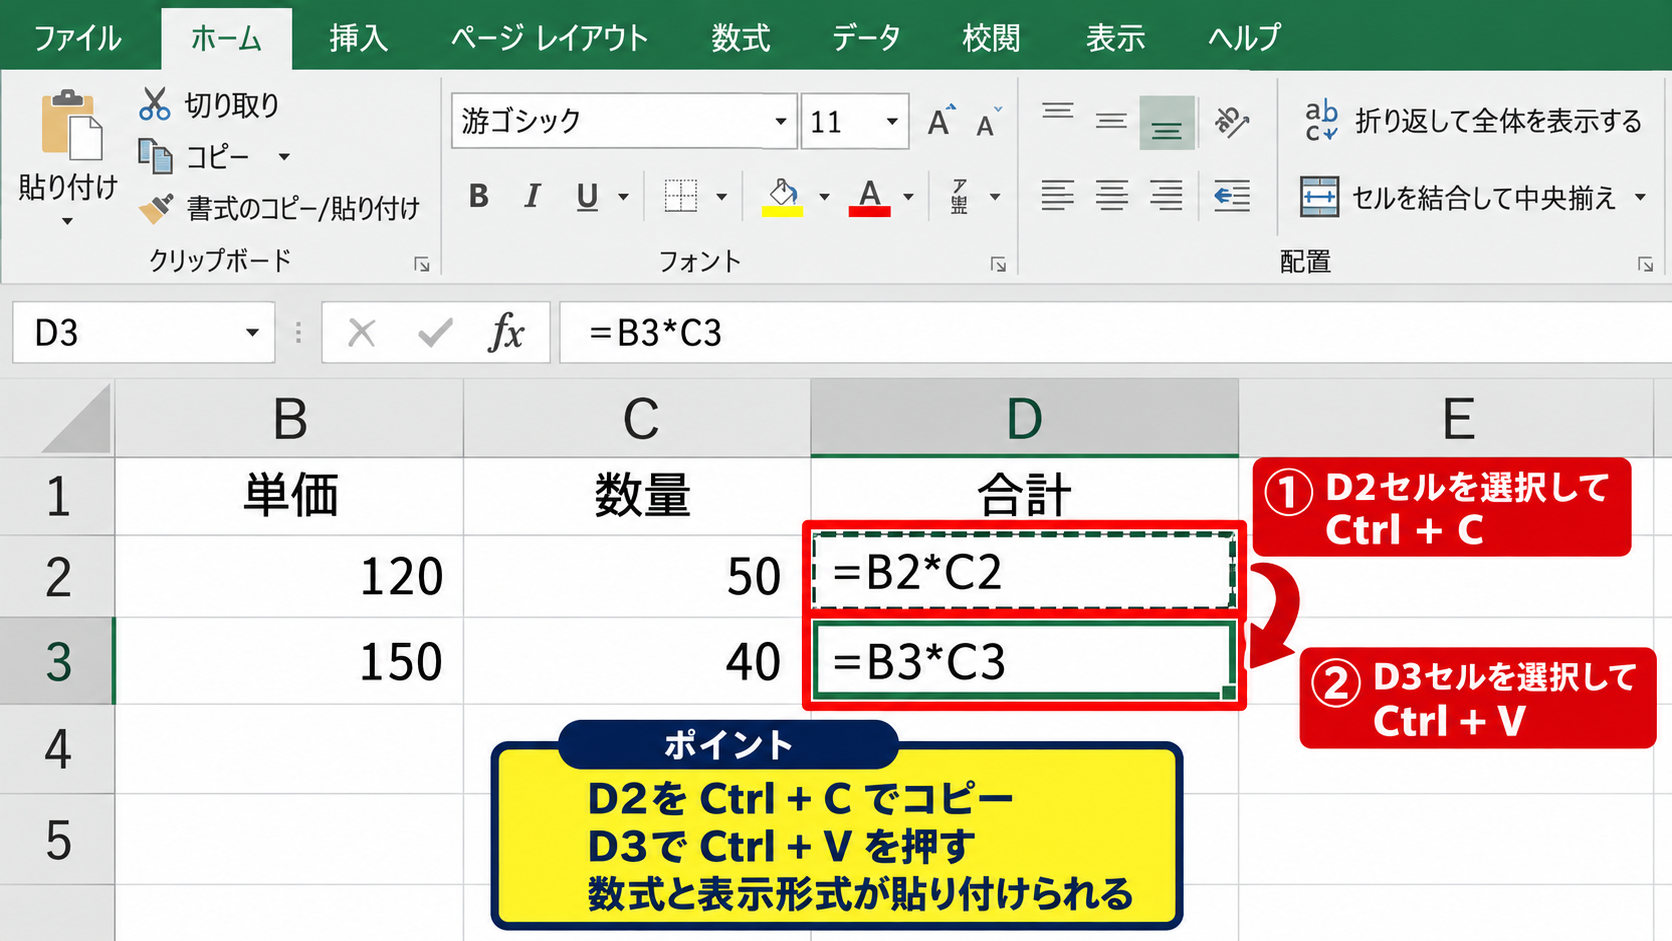The width and height of the screenshot is (1672, 941).
Task: Open the Name Box dropdown arrow
Action: 252,332
